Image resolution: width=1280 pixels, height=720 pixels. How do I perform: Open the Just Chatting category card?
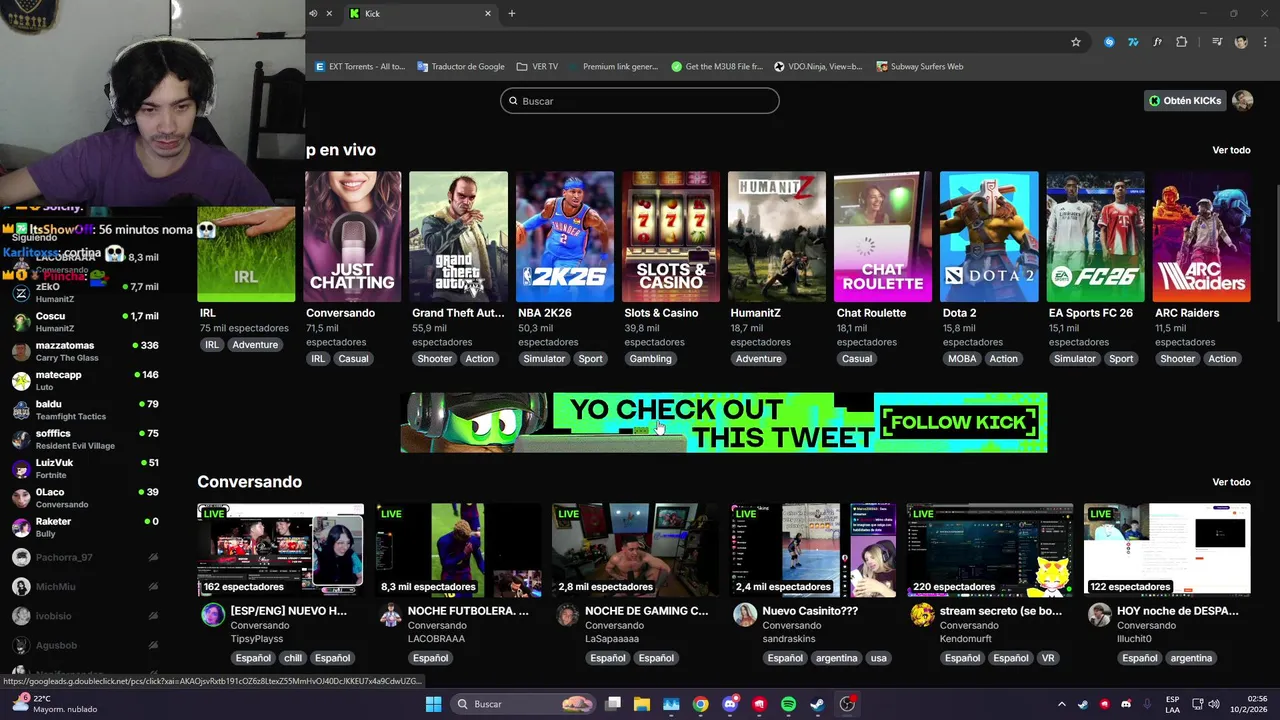click(x=353, y=237)
